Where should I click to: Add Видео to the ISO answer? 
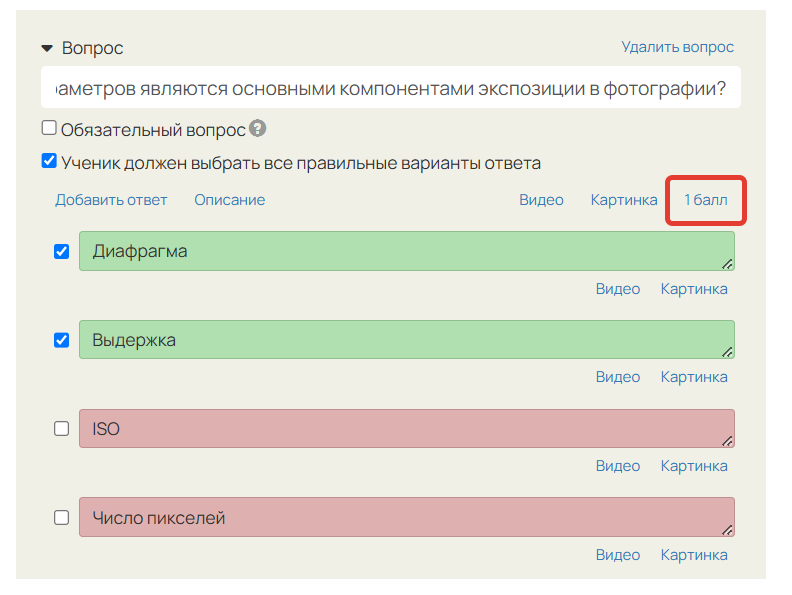(618, 466)
